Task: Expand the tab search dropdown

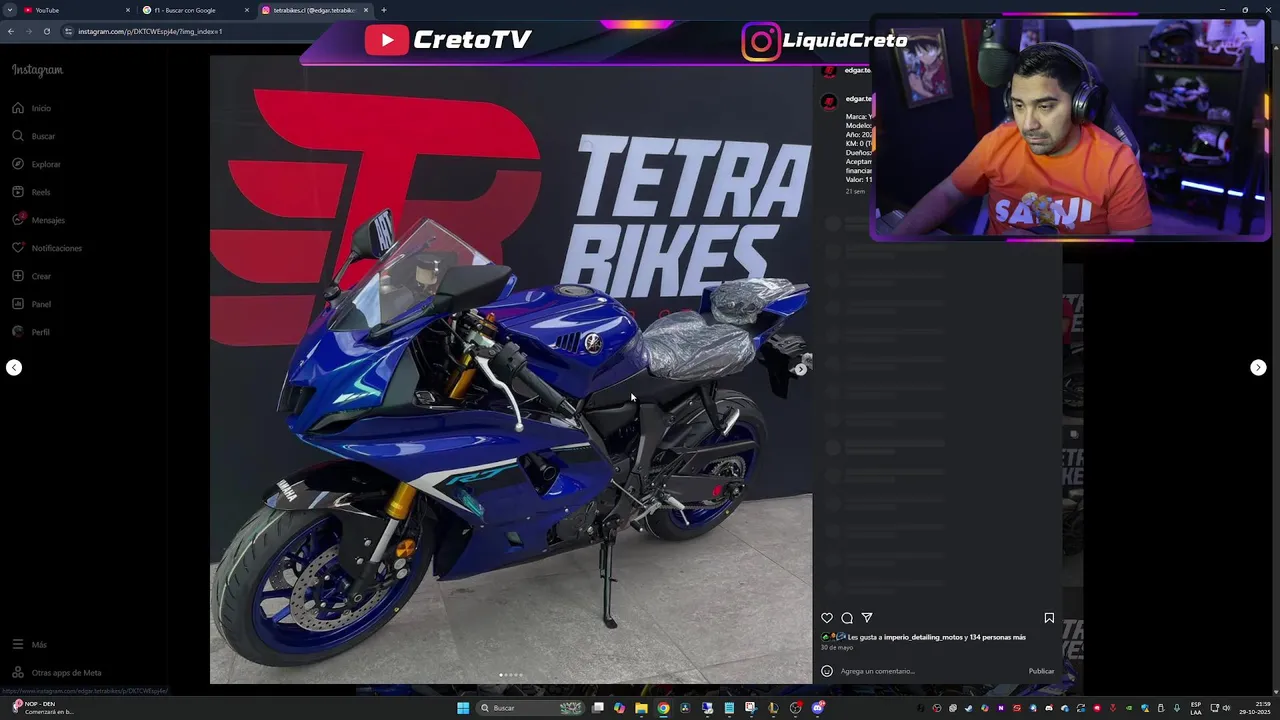Action: point(10,10)
